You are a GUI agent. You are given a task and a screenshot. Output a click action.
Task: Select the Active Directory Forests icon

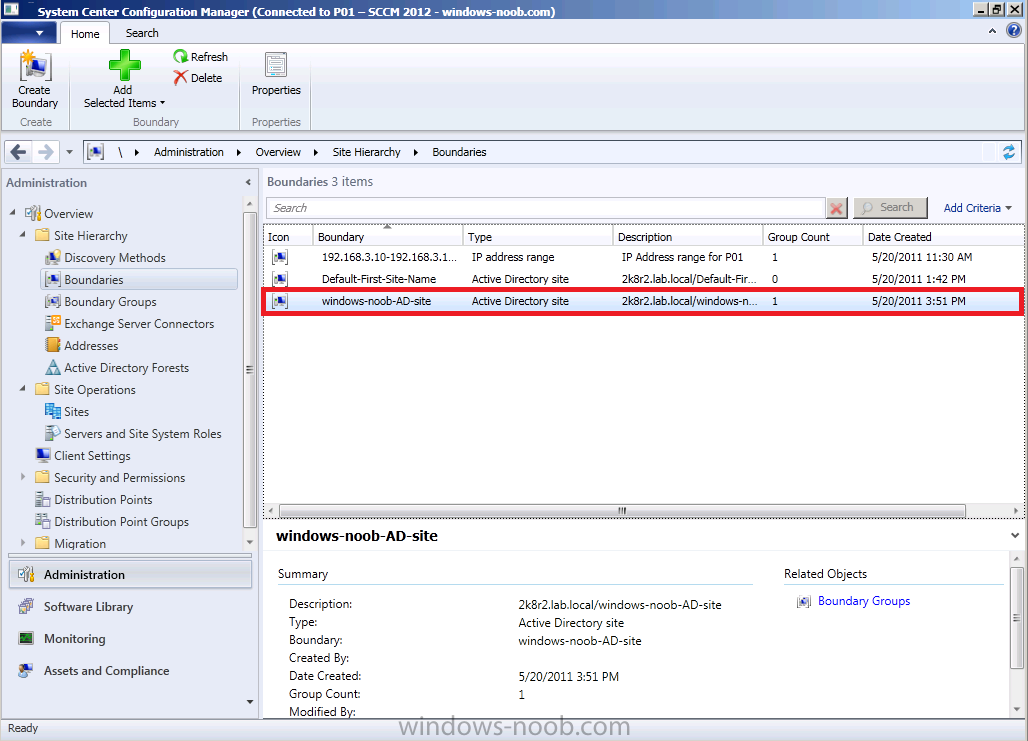(x=52, y=367)
